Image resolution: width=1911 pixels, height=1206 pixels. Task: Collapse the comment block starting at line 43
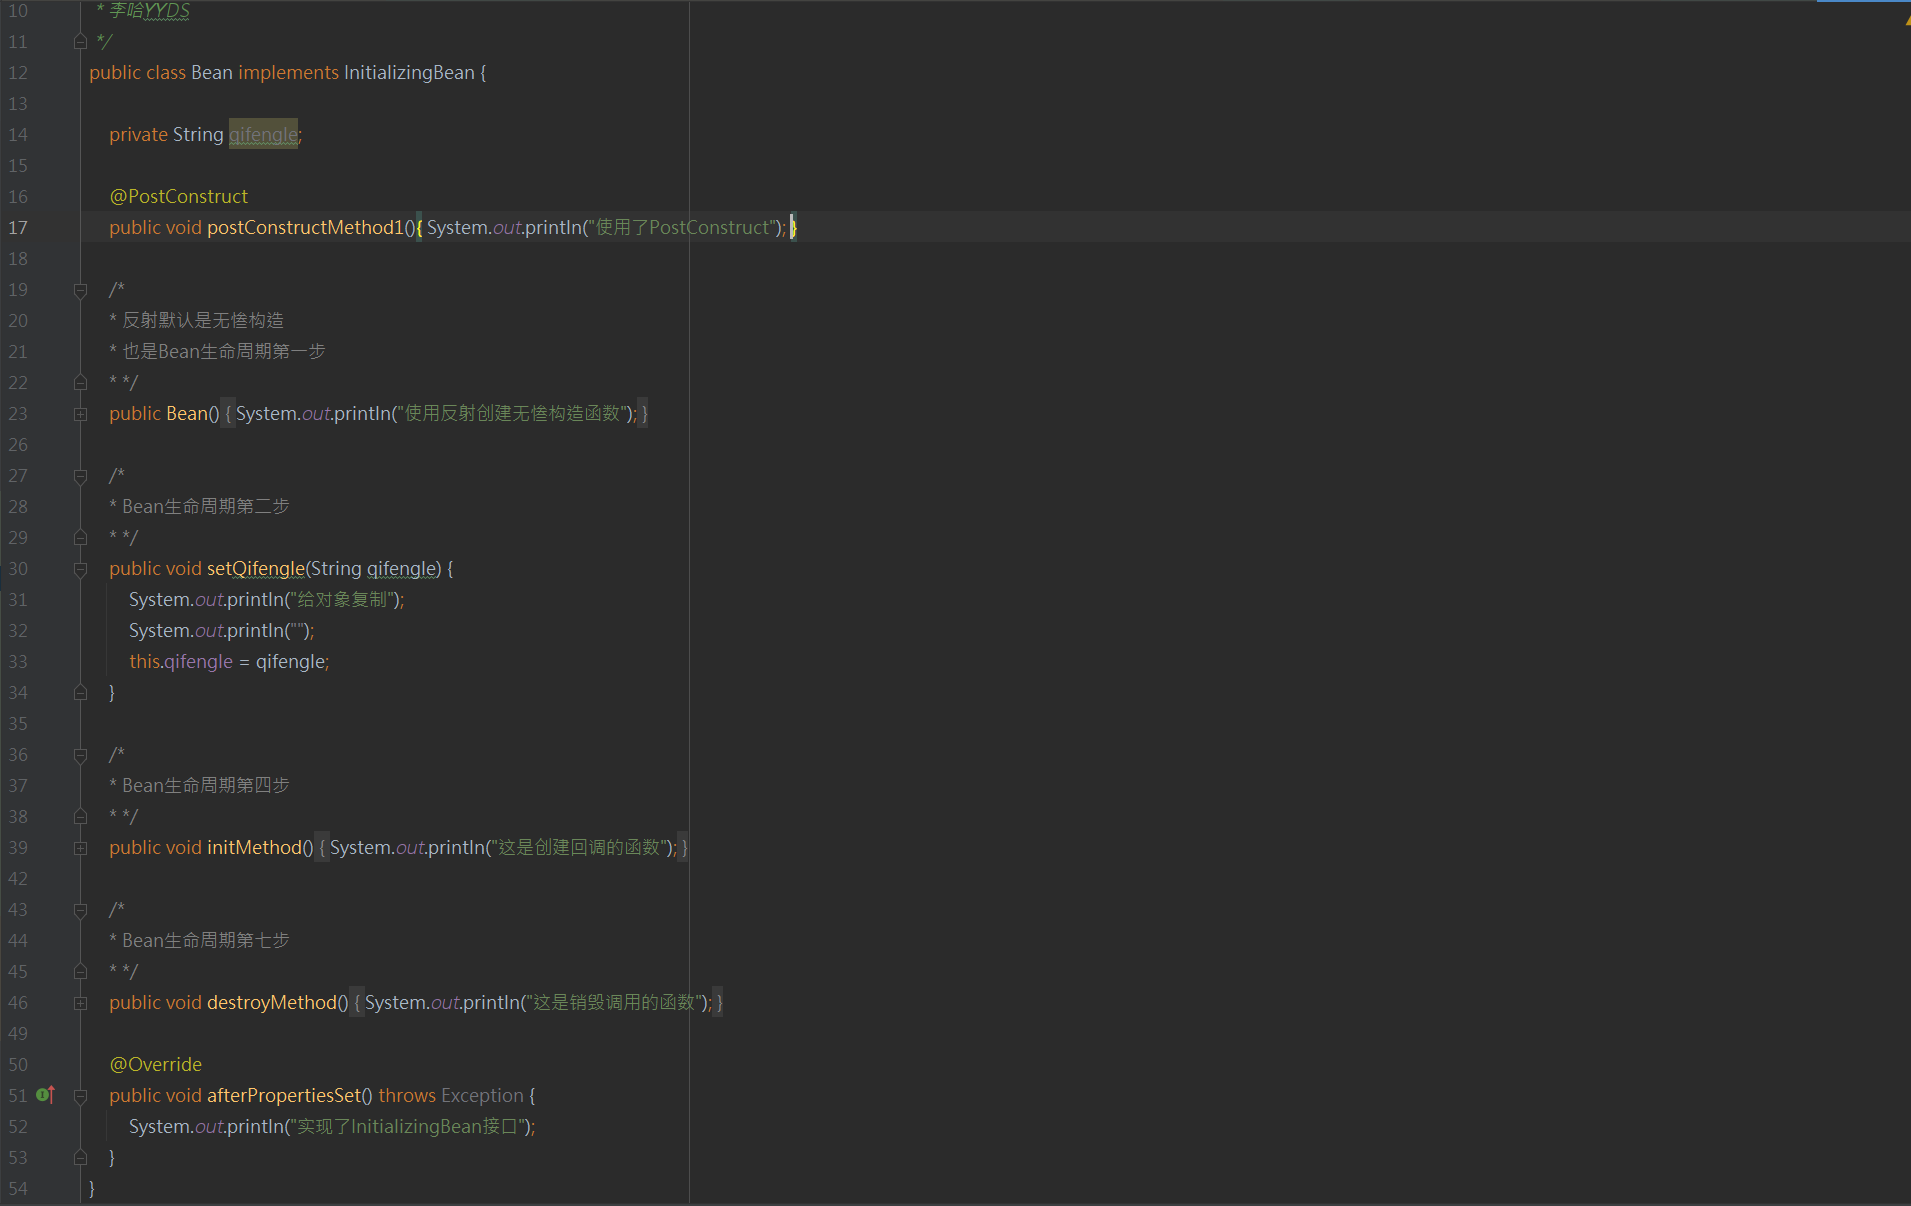click(x=80, y=910)
